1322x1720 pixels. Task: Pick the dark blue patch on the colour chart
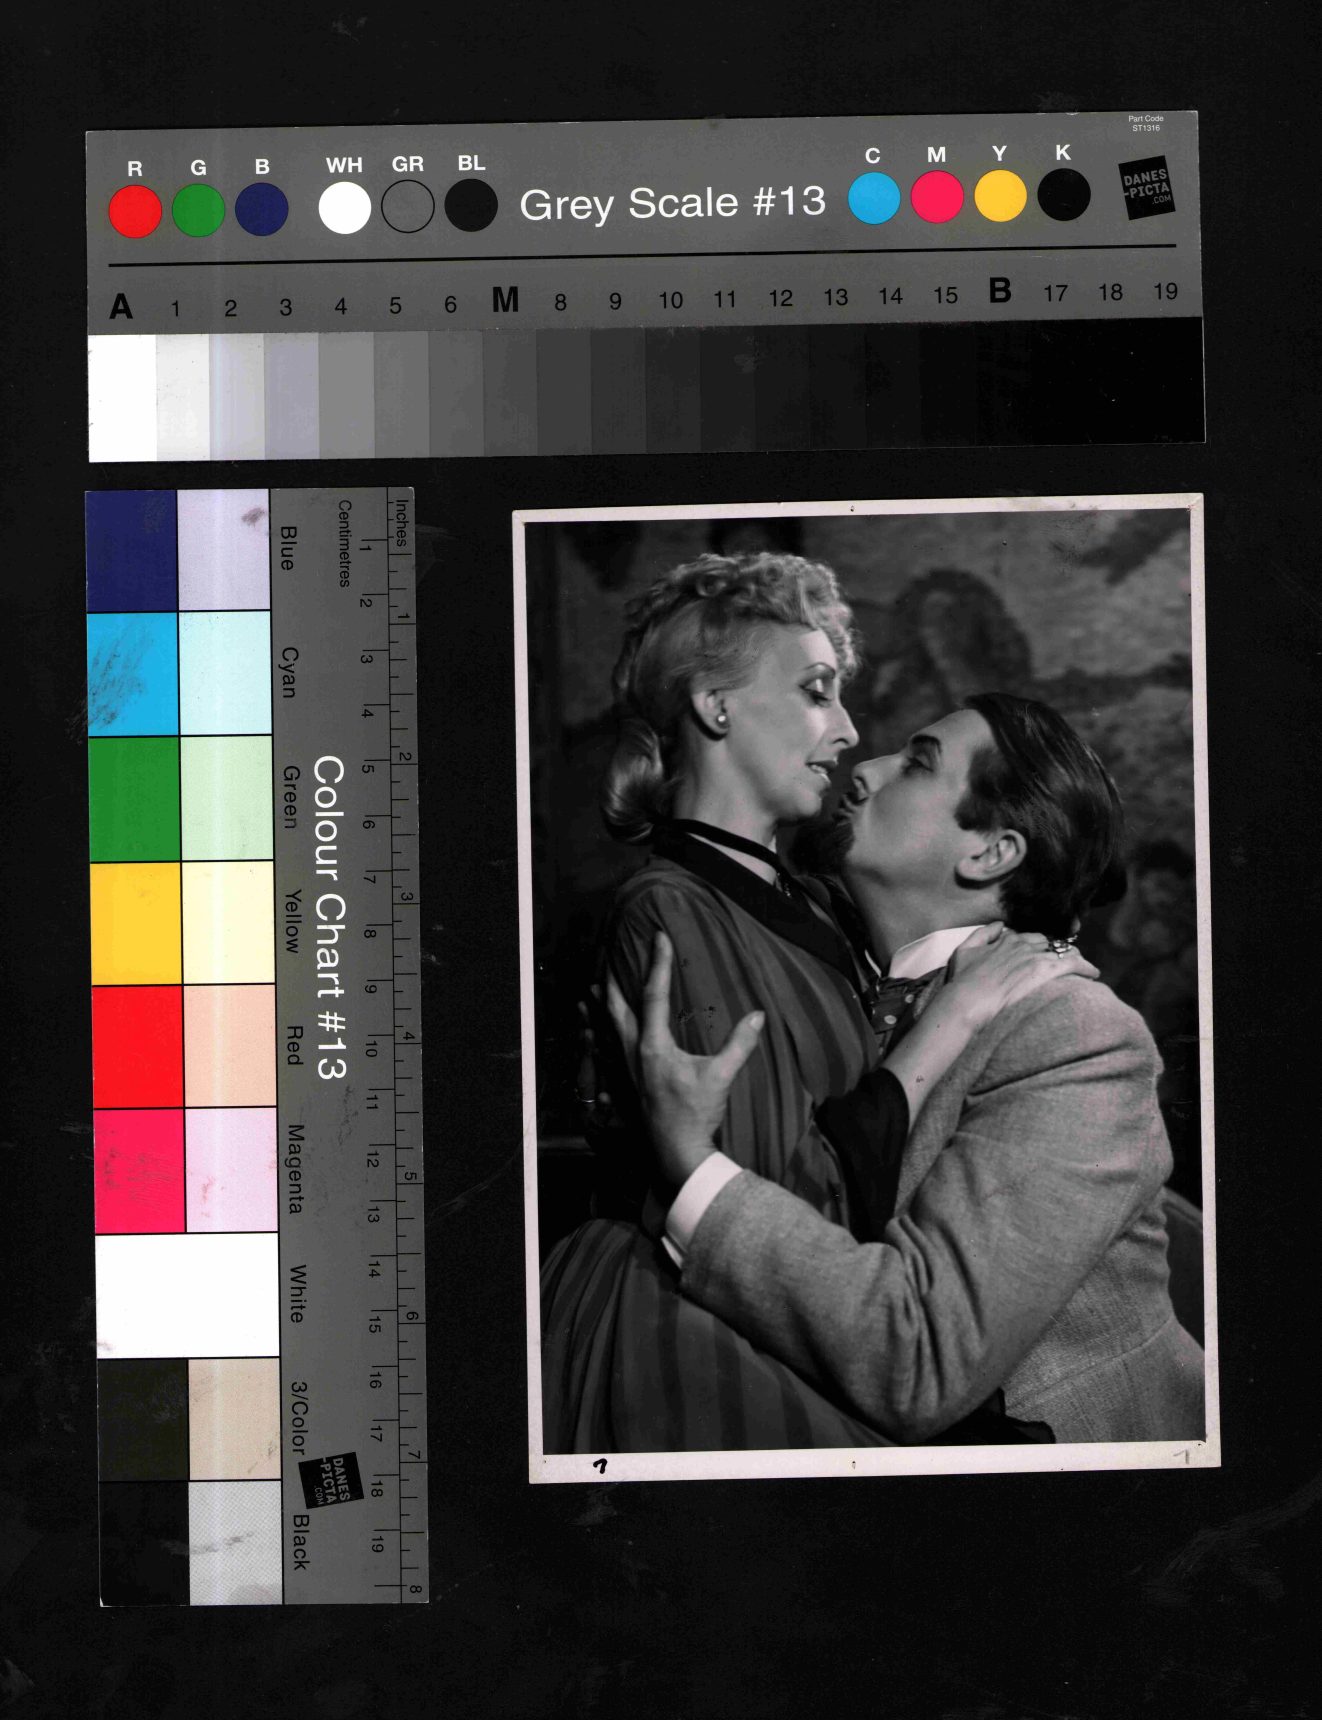[x=131, y=551]
